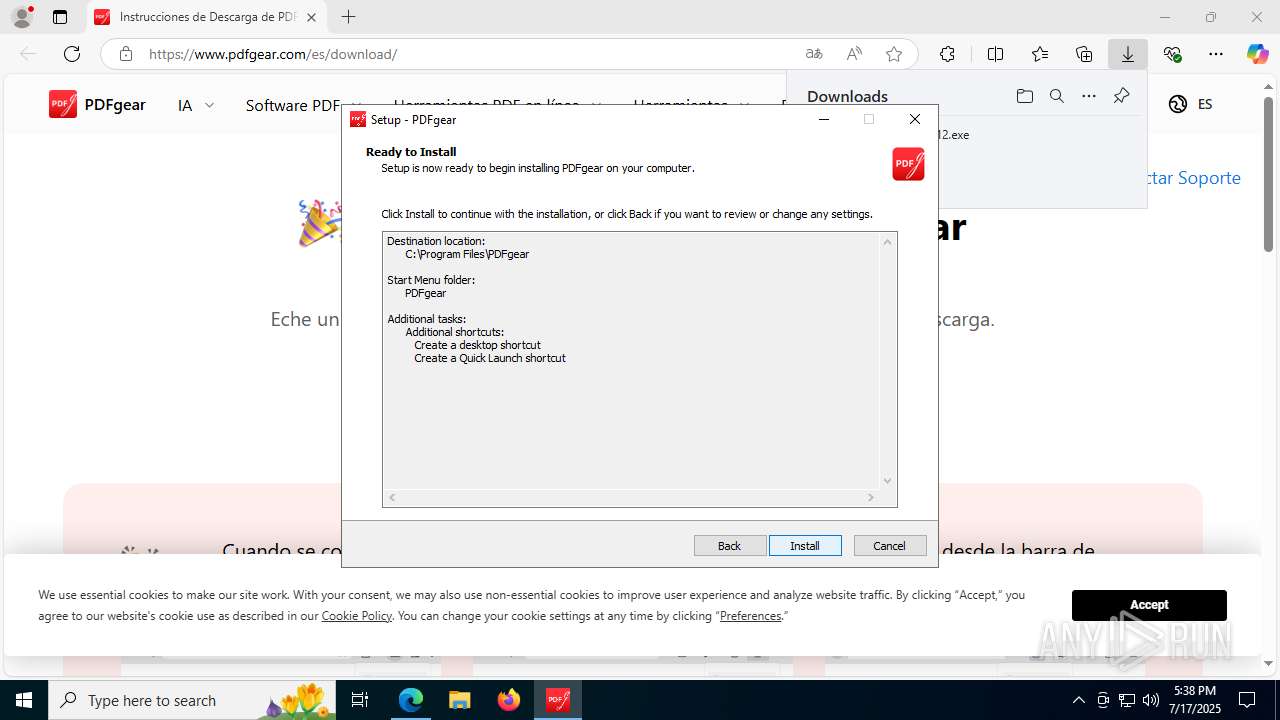Image resolution: width=1280 pixels, height=720 pixels.
Task: Open the notification center icon
Action: tap(1247, 700)
